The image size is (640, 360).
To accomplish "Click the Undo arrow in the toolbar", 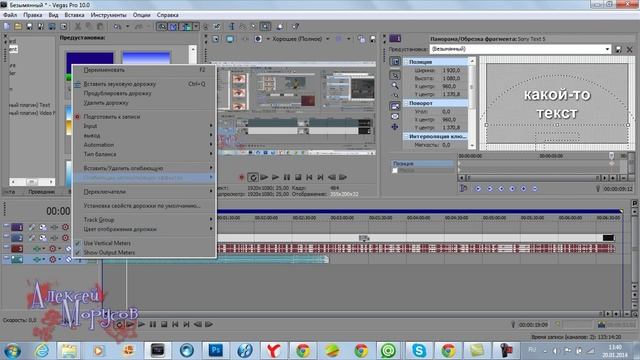I will coord(117,27).
